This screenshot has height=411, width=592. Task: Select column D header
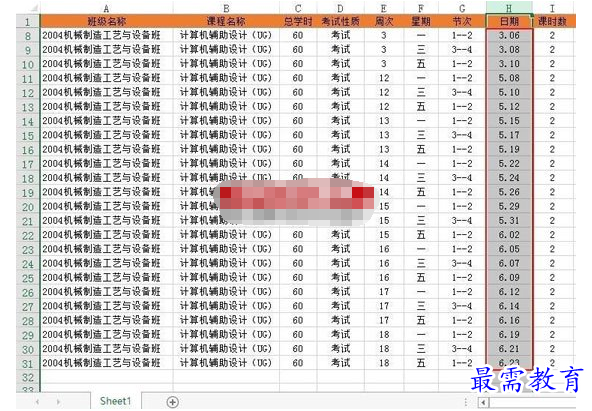tap(340, 8)
